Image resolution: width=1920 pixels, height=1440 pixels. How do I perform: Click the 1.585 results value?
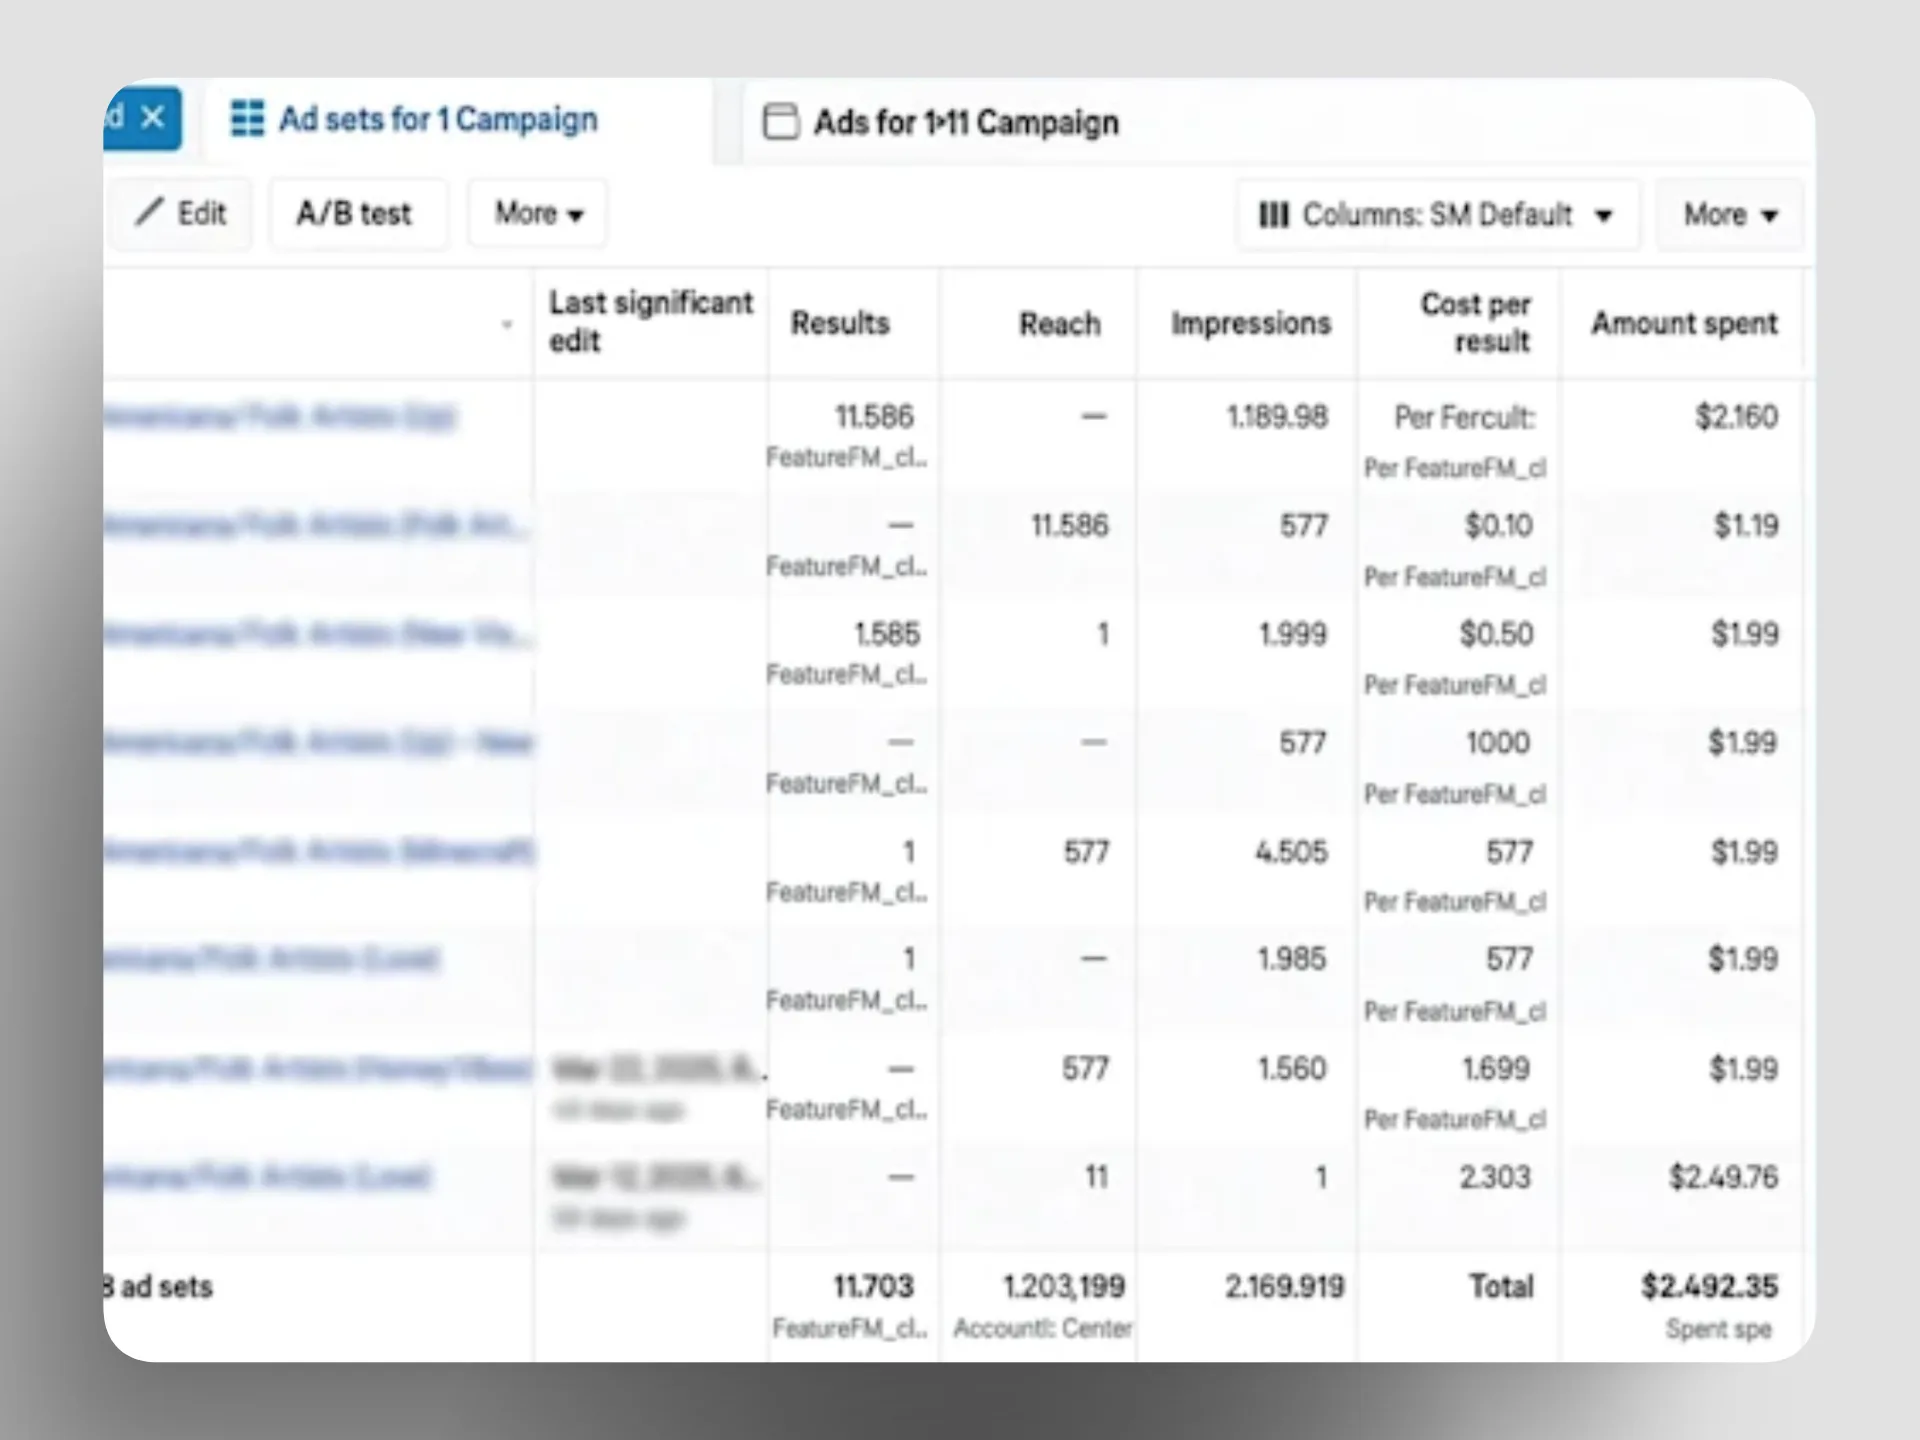click(886, 634)
